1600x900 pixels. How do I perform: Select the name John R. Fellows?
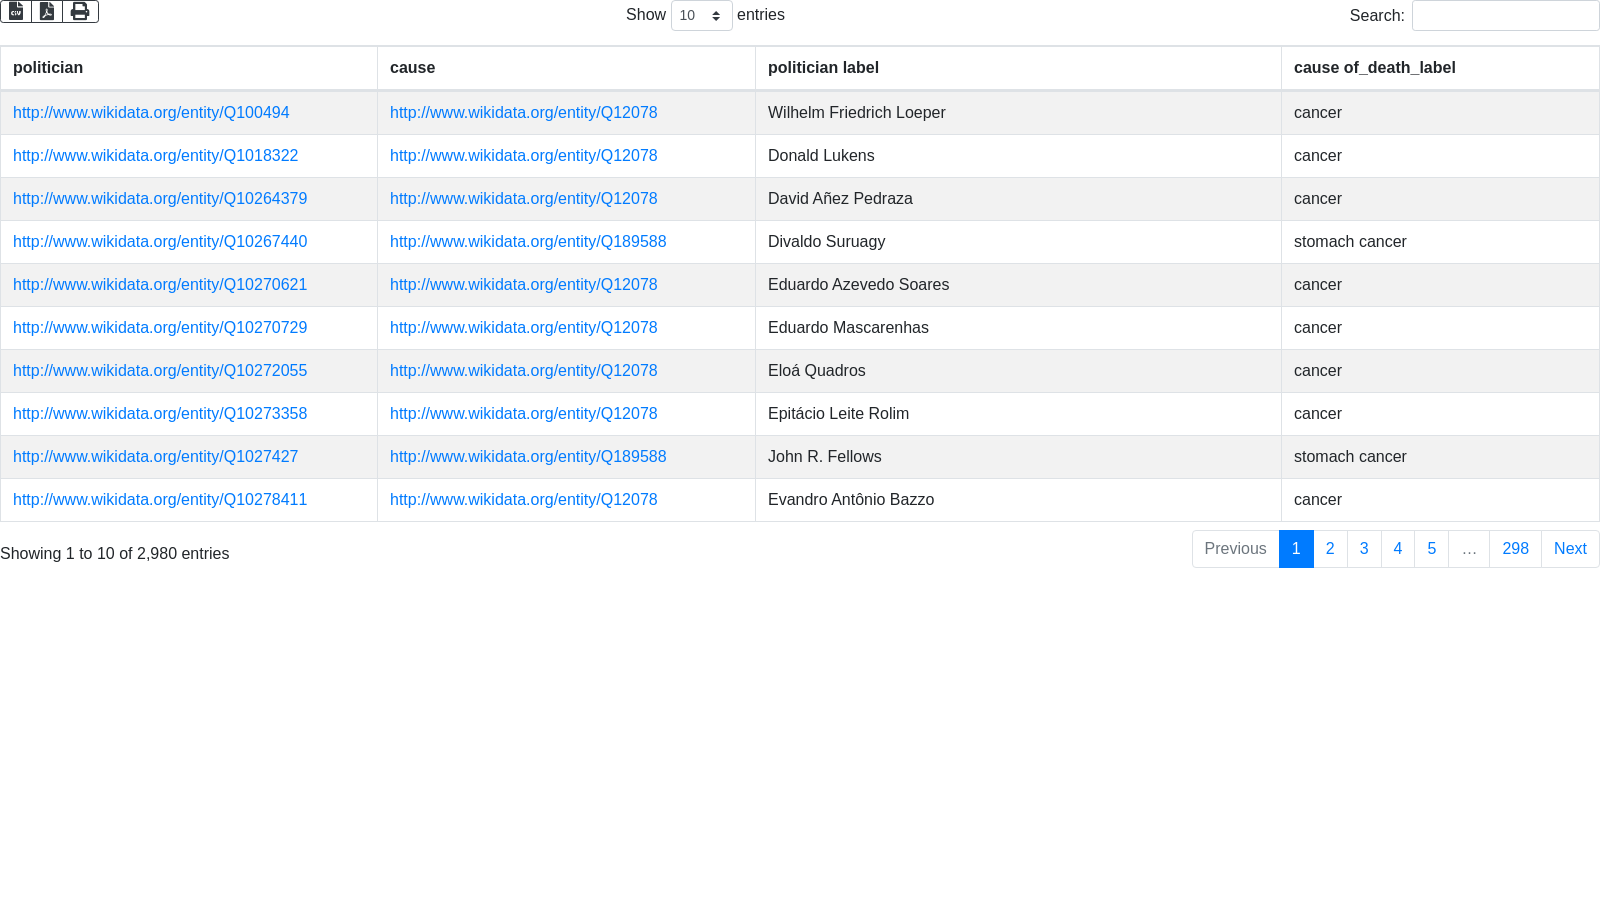[825, 457]
